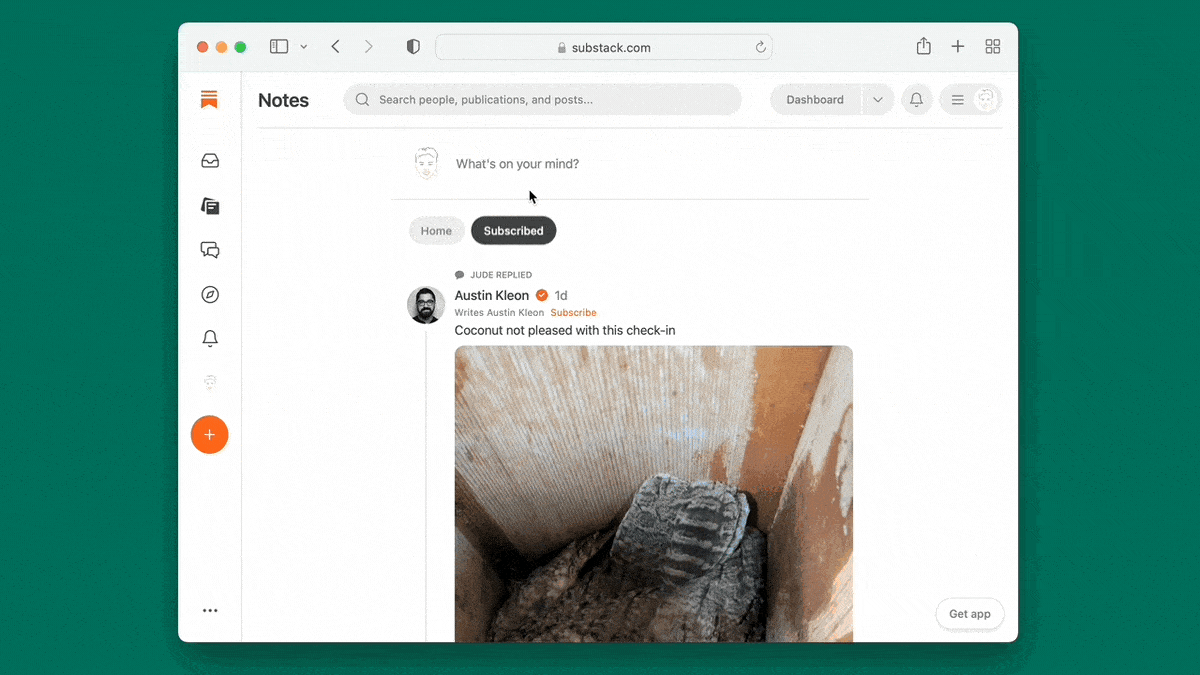Image resolution: width=1200 pixels, height=675 pixels.
Task: Expand the ellipsis menu at sidebar bottom
Action: click(209, 610)
